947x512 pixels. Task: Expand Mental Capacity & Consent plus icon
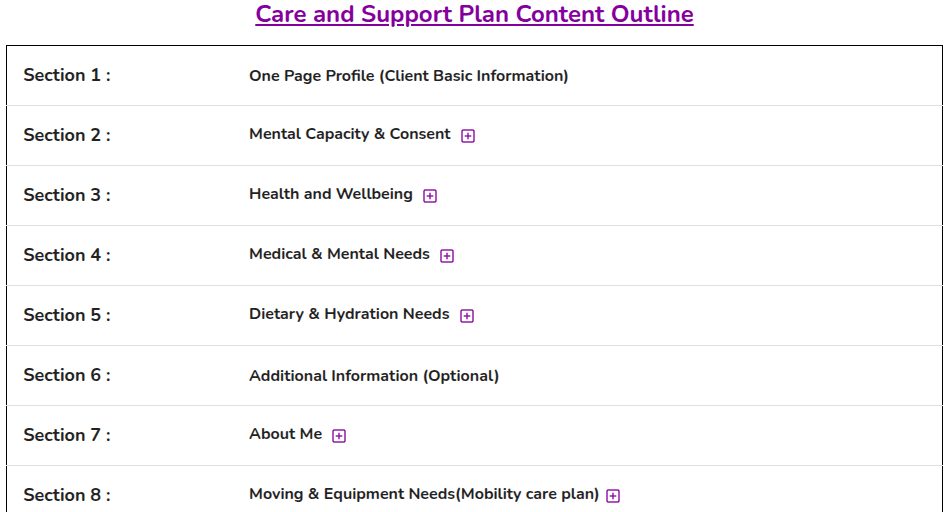click(x=468, y=136)
